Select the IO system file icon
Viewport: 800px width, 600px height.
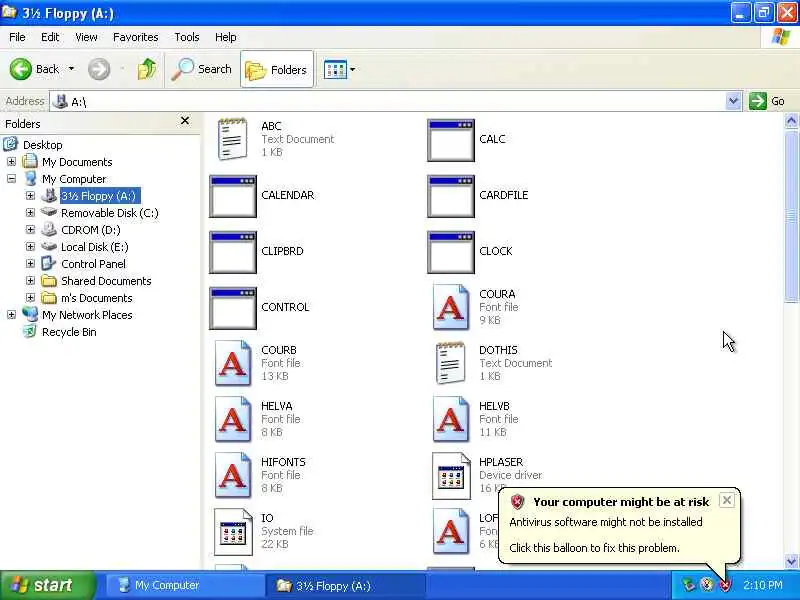coord(233,532)
